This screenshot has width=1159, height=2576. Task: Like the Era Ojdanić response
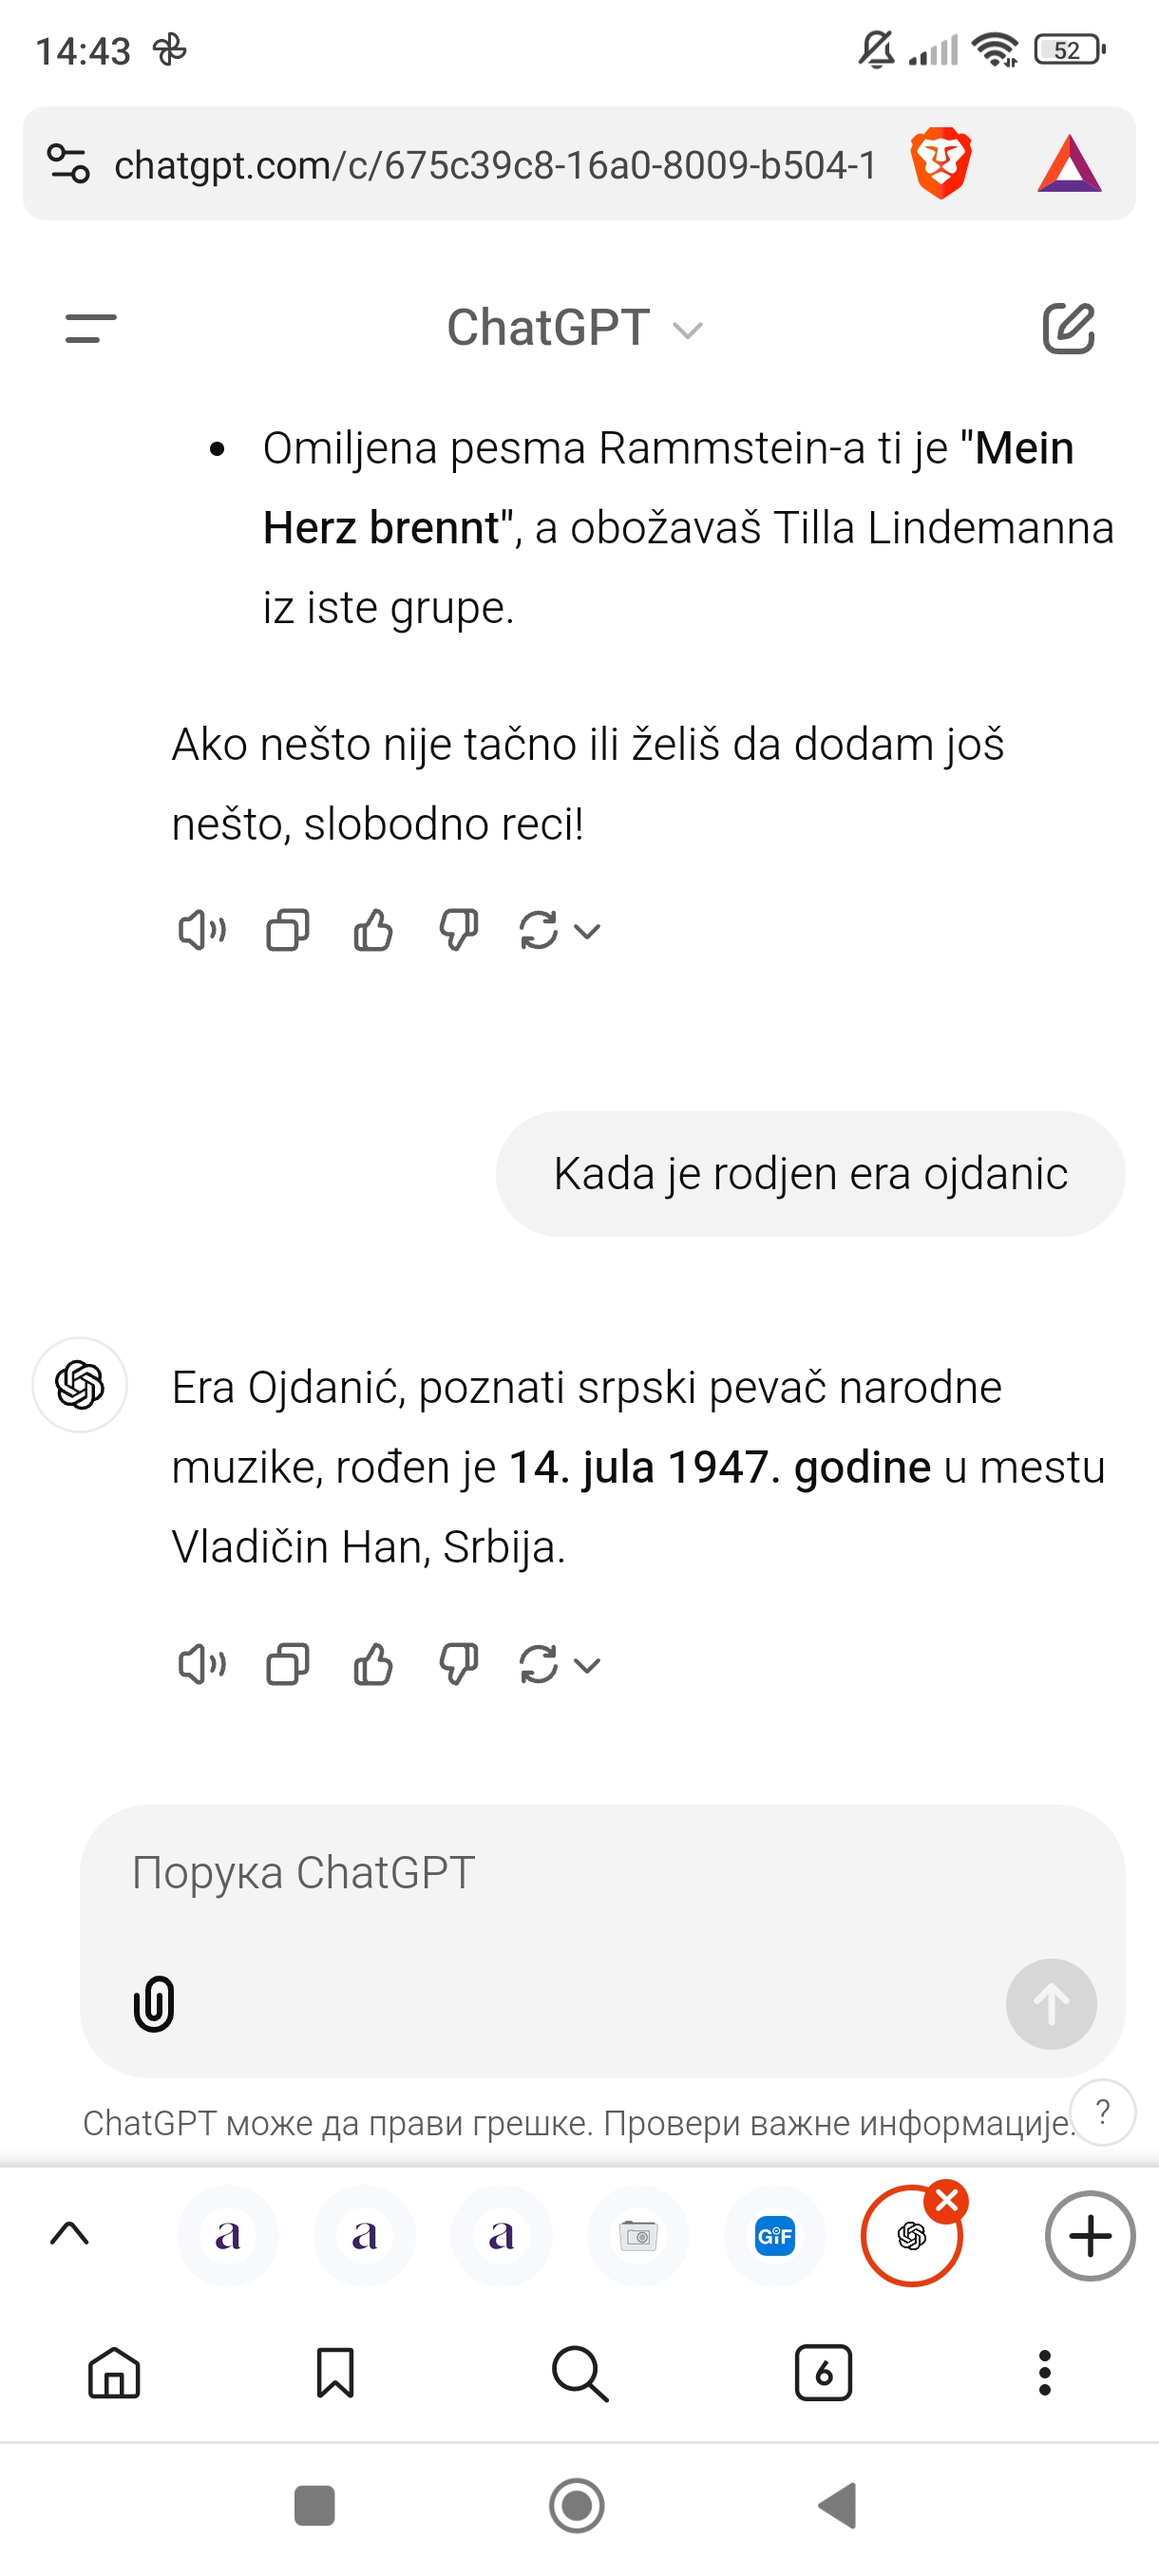[373, 1665]
